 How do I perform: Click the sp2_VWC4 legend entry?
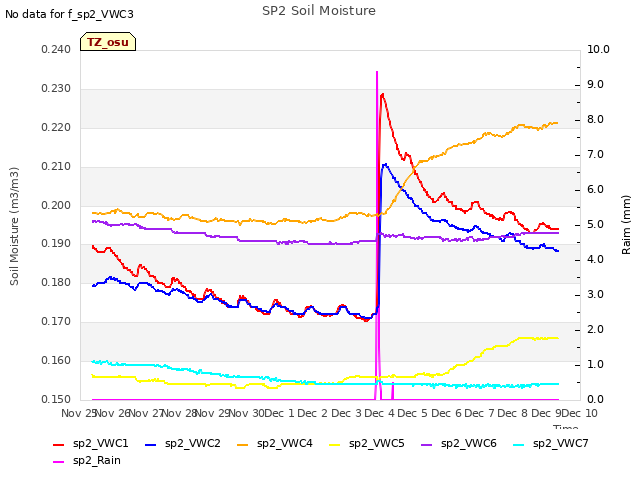pos(275,444)
